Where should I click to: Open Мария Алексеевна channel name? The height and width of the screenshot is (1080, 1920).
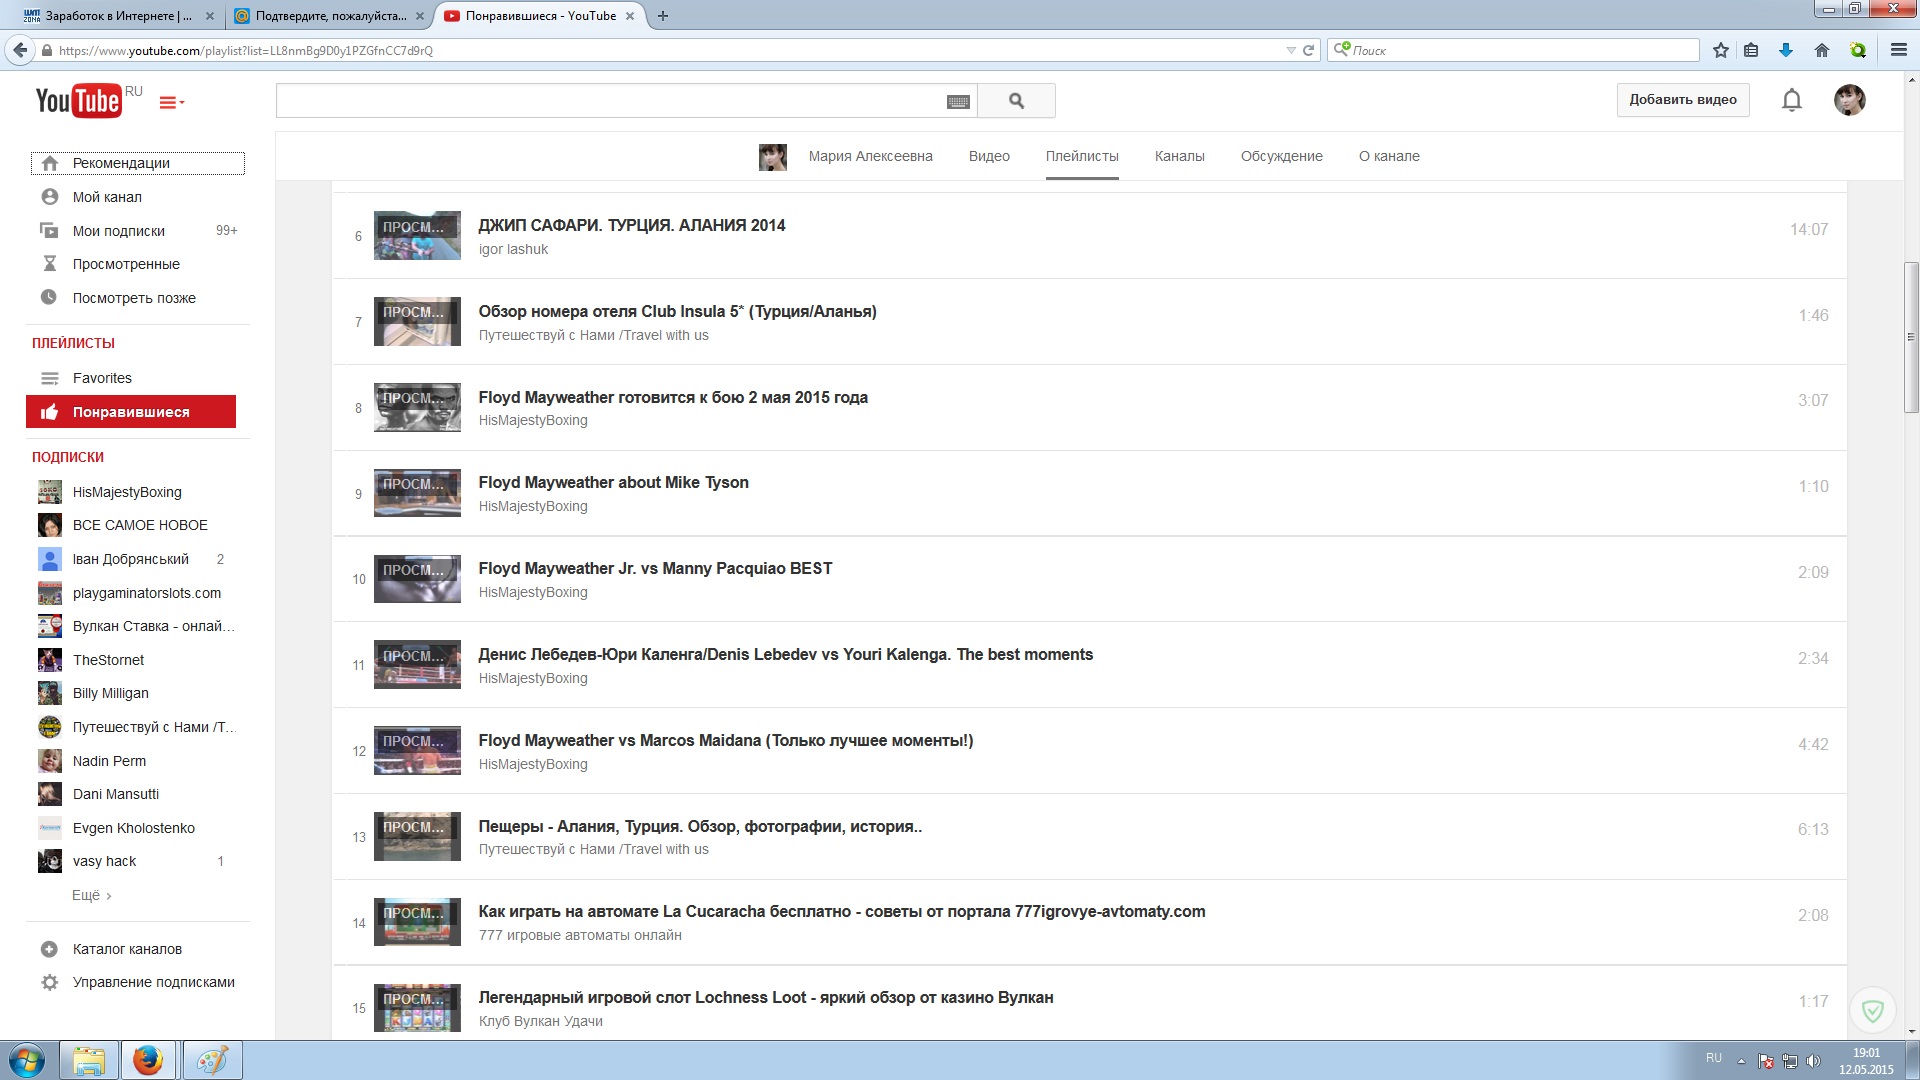tap(870, 156)
